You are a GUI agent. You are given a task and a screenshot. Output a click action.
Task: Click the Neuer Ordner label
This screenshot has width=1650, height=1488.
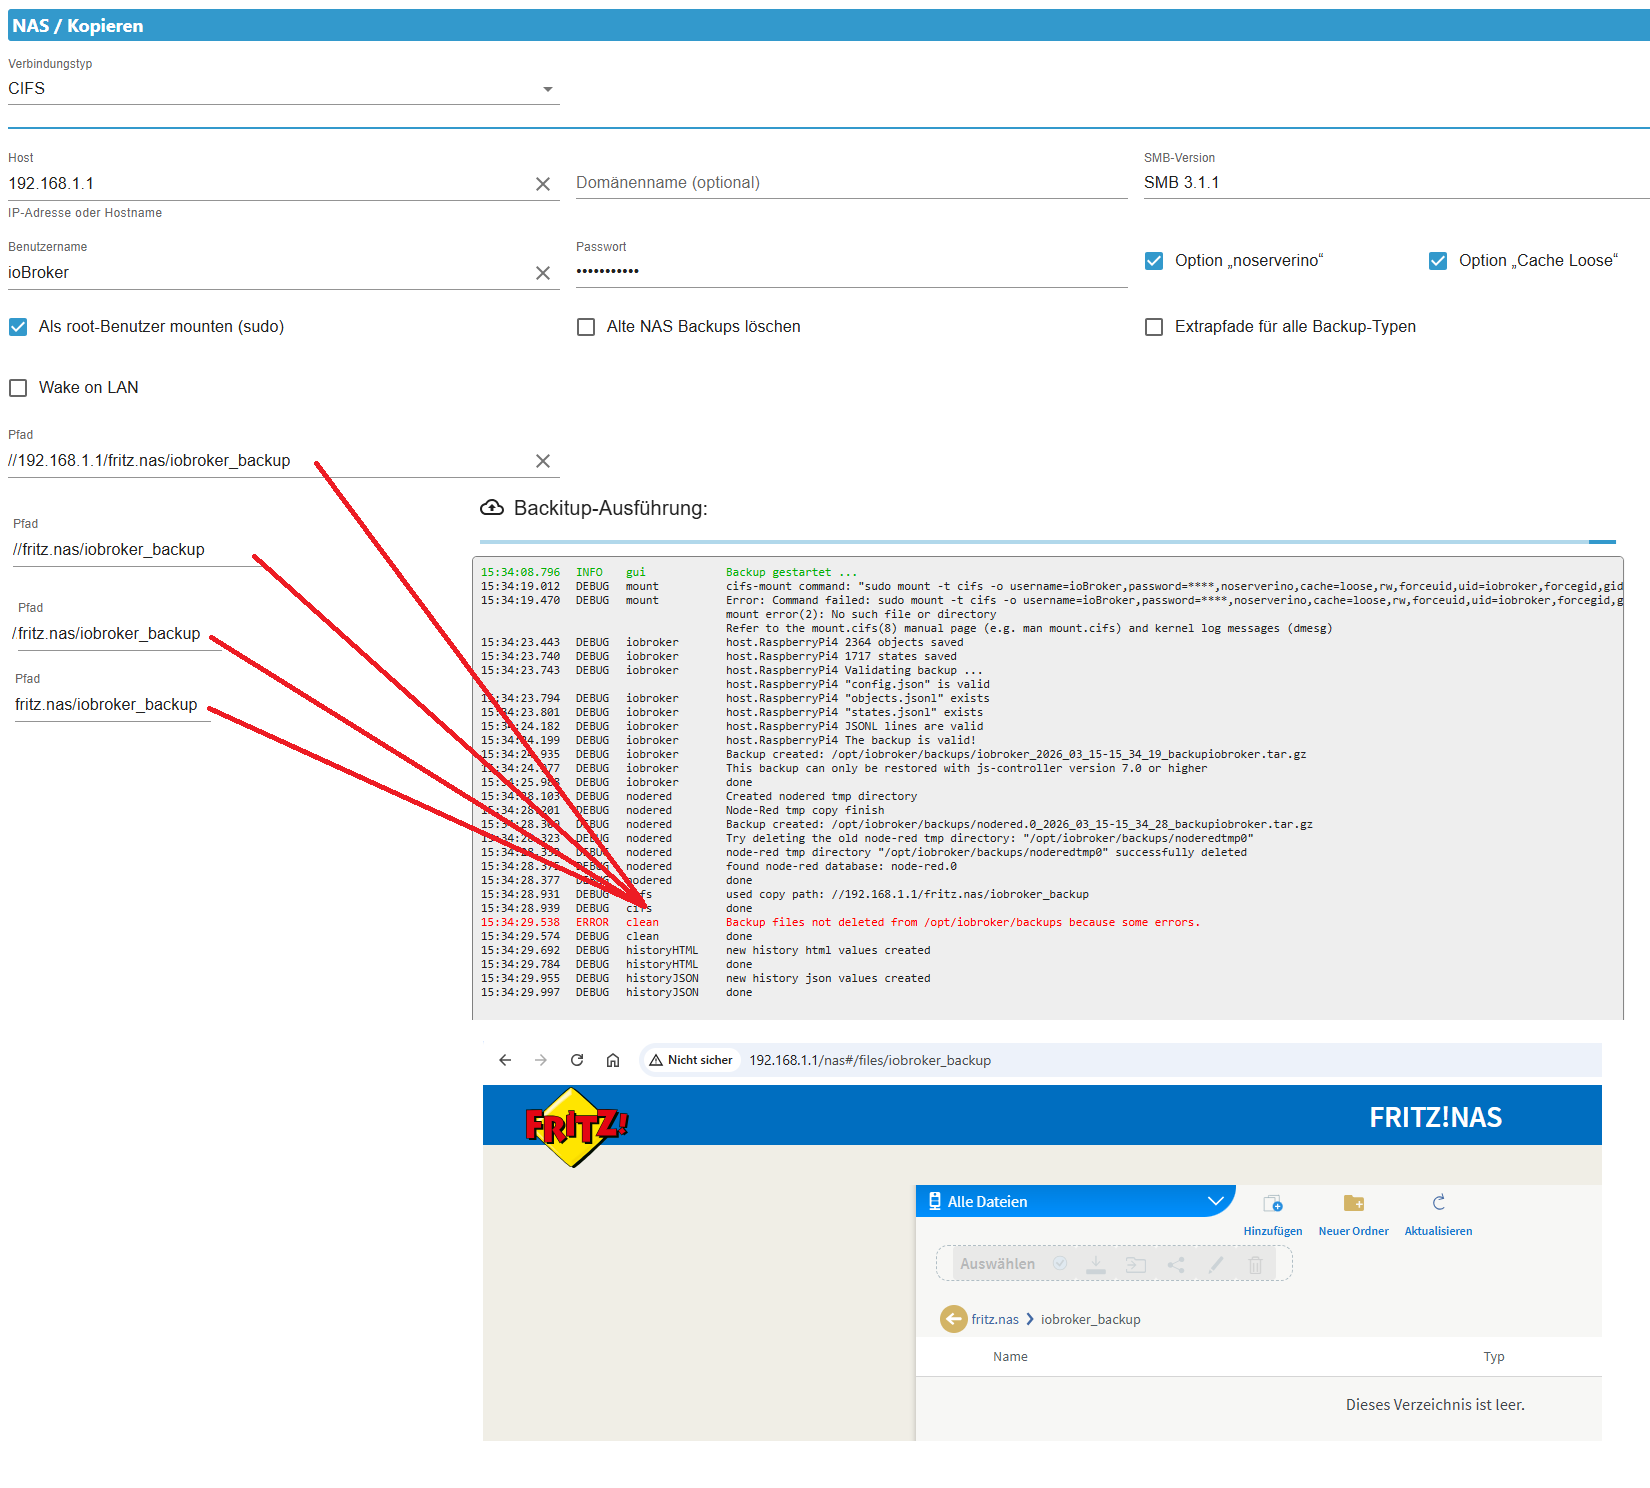1354,1231
